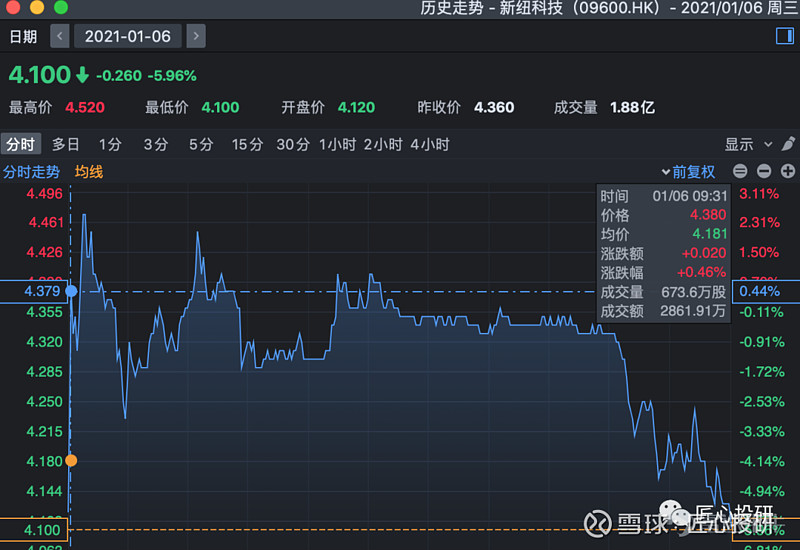The image size is (800, 550).
Task: Switch to the 15分 interval
Action: click(x=247, y=144)
